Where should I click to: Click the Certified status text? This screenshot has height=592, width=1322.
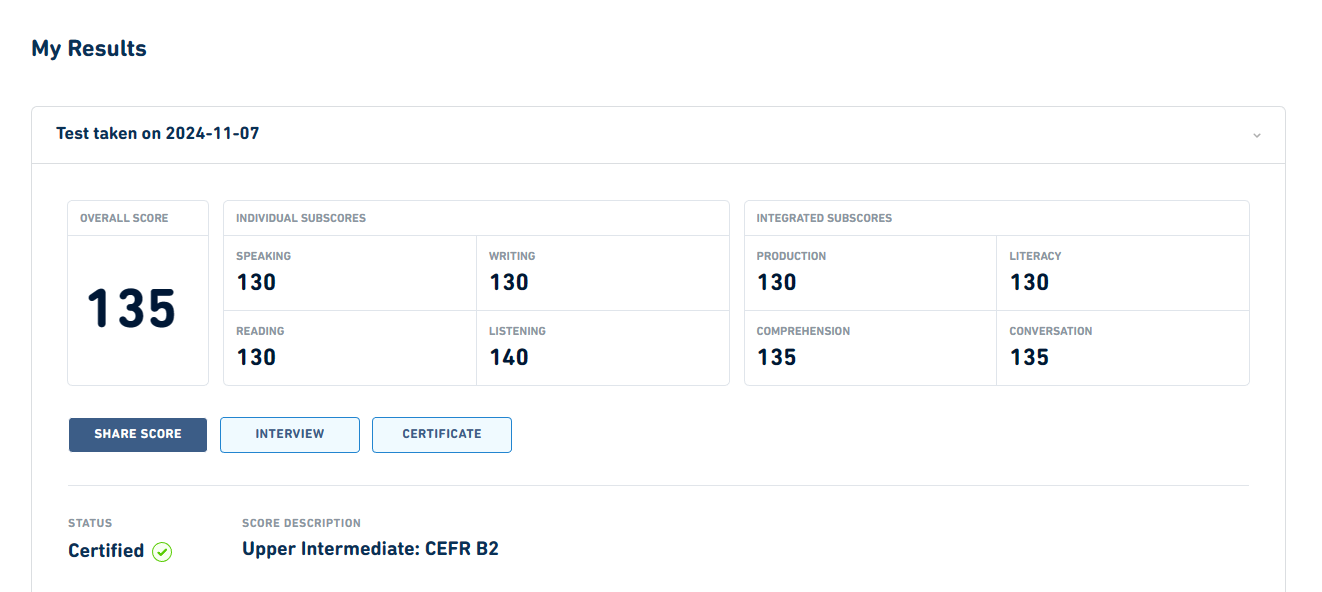[106, 551]
